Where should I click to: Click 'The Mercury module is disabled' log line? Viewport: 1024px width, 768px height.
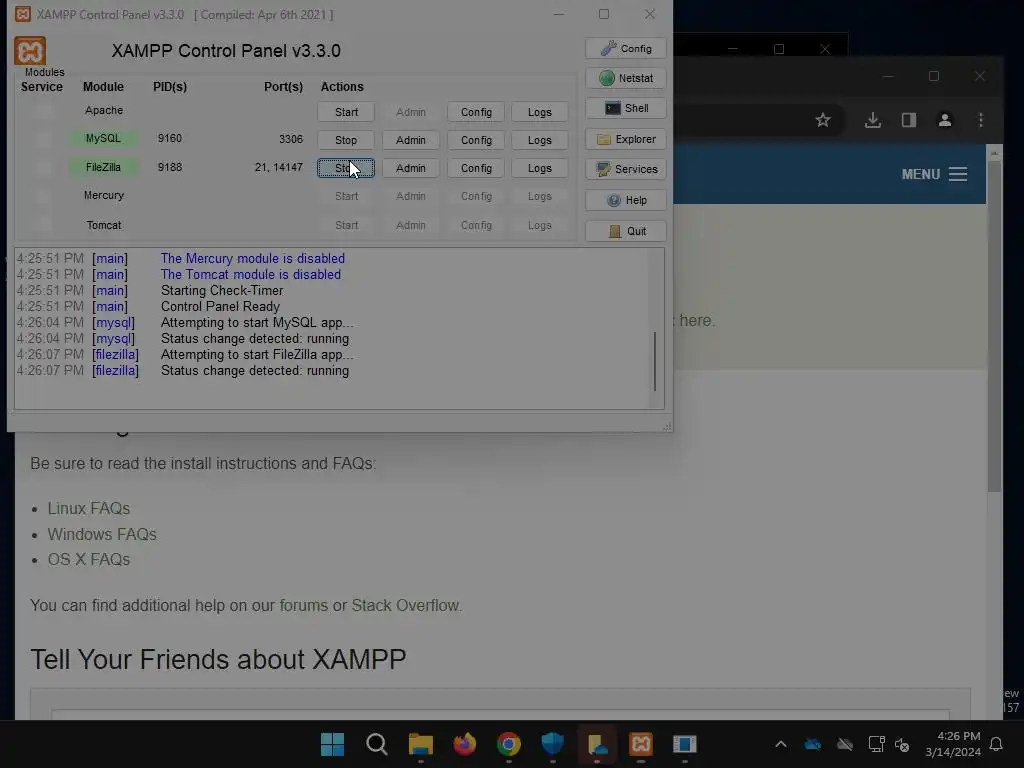[253, 259]
